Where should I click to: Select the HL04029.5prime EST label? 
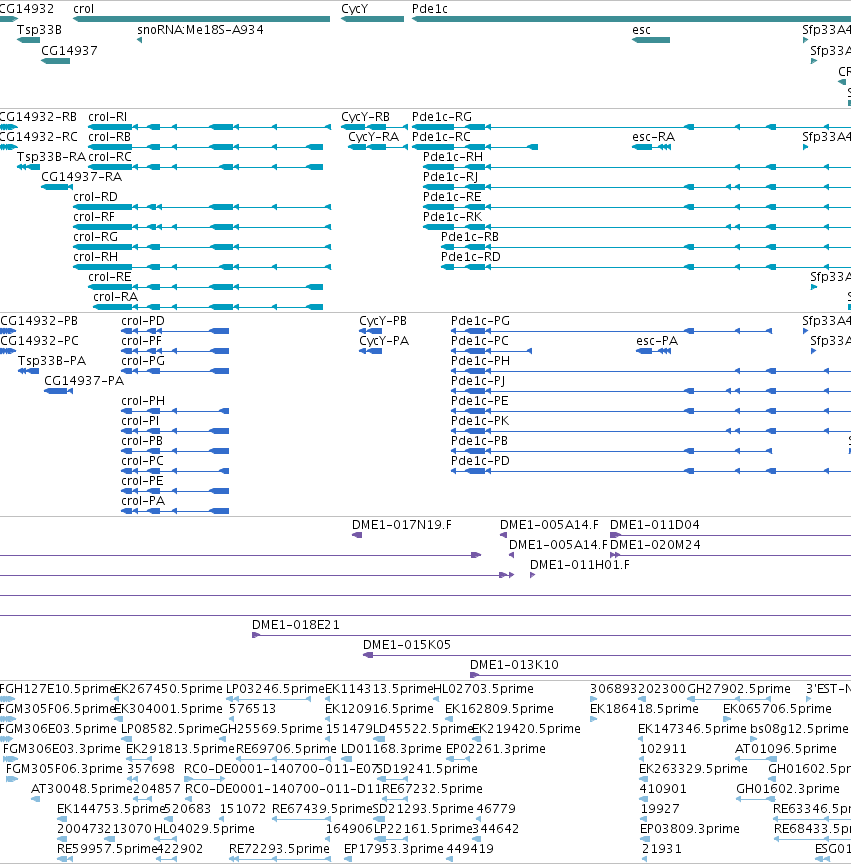[204, 829]
